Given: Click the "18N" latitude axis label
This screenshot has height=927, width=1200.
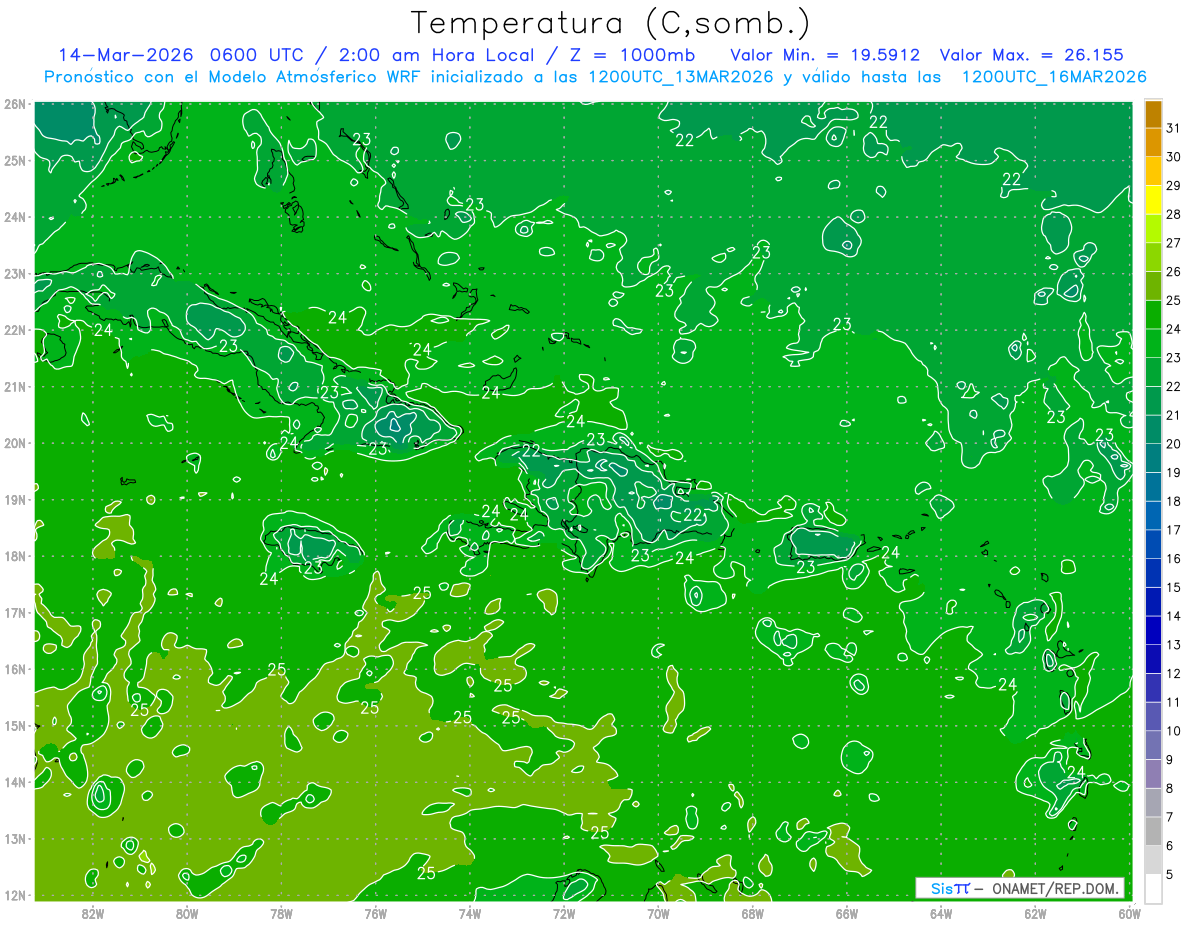Looking at the screenshot, I should pyautogui.click(x=14, y=556).
